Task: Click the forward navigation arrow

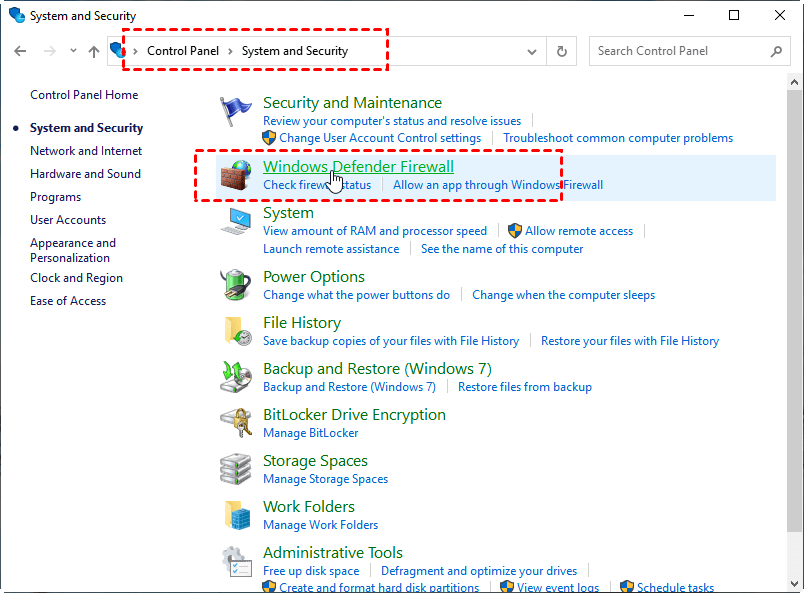Action: (50, 51)
